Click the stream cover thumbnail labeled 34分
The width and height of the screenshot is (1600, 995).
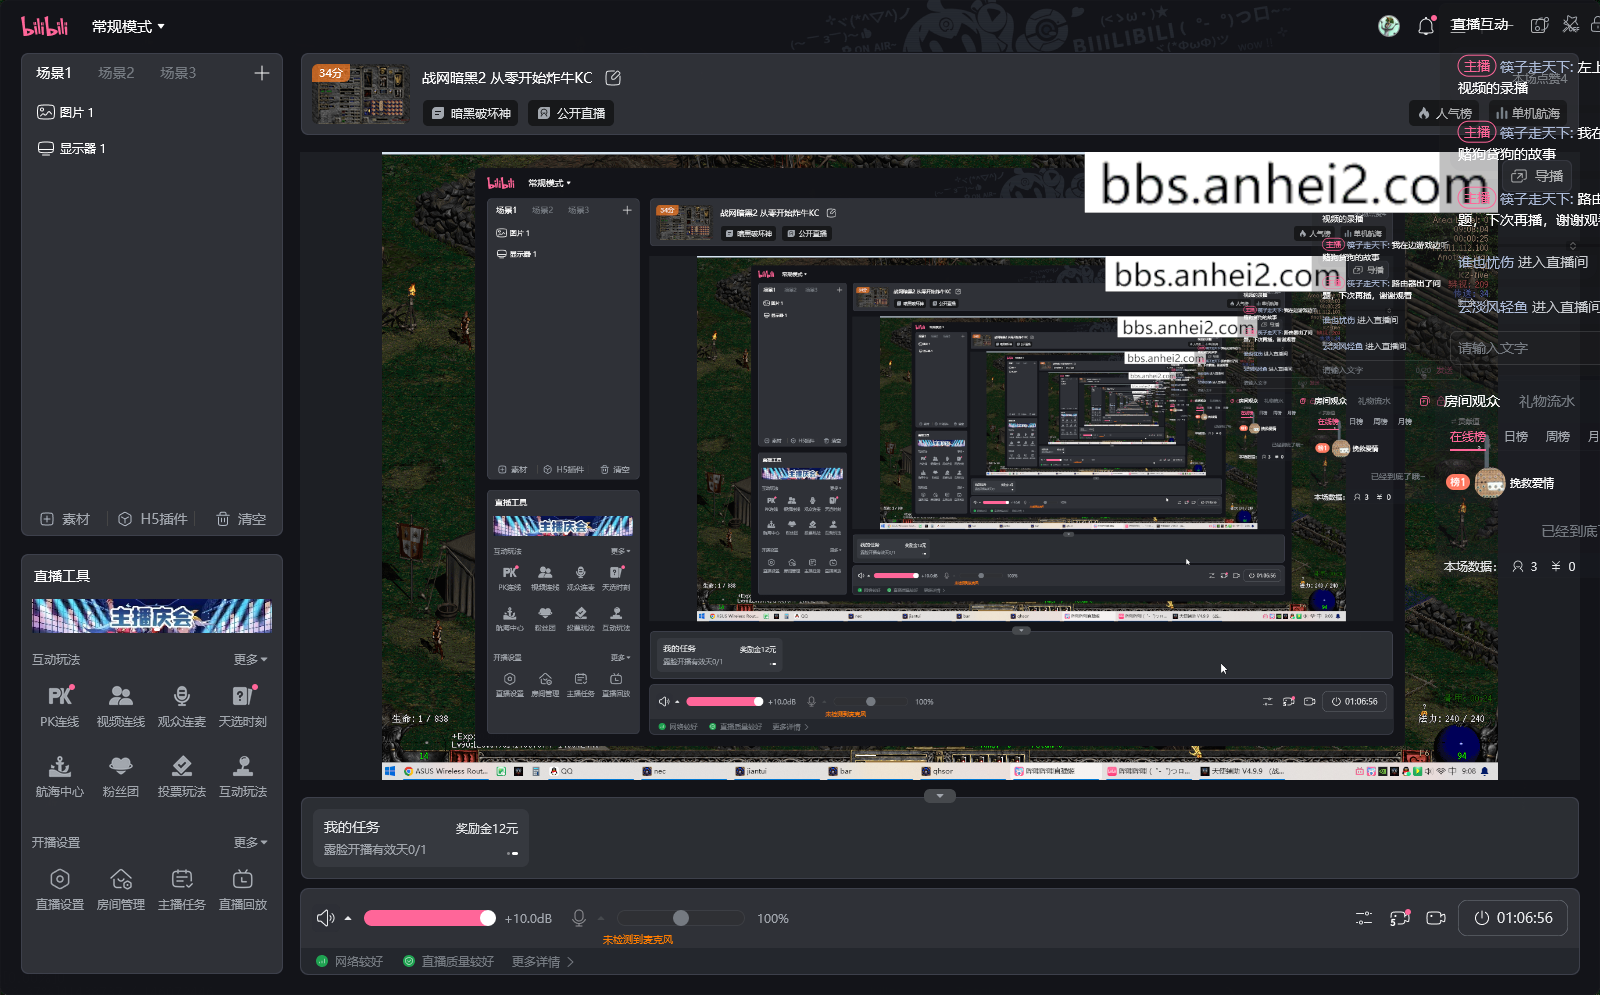coord(361,94)
